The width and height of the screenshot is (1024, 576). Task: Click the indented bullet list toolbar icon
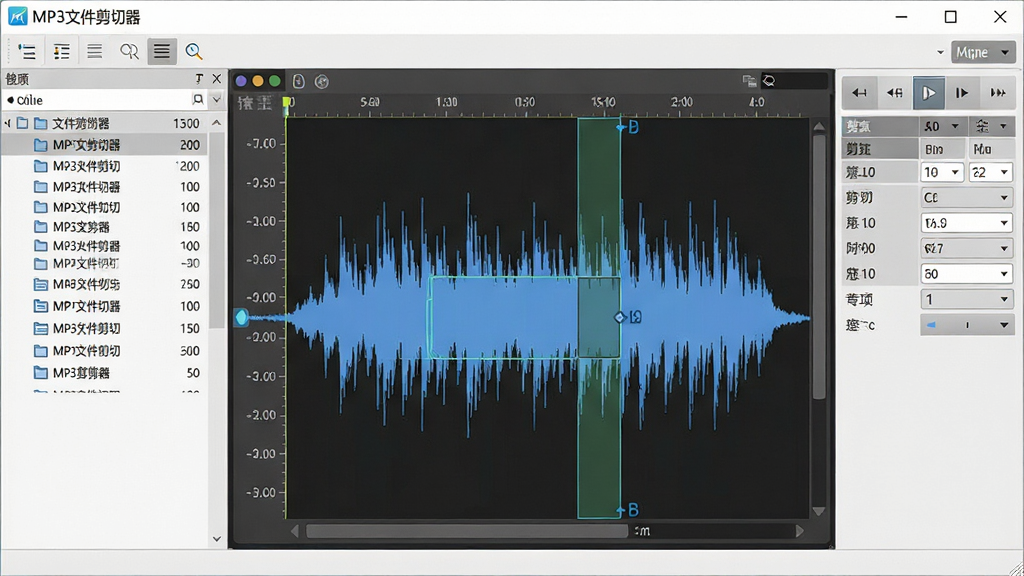click(27, 52)
